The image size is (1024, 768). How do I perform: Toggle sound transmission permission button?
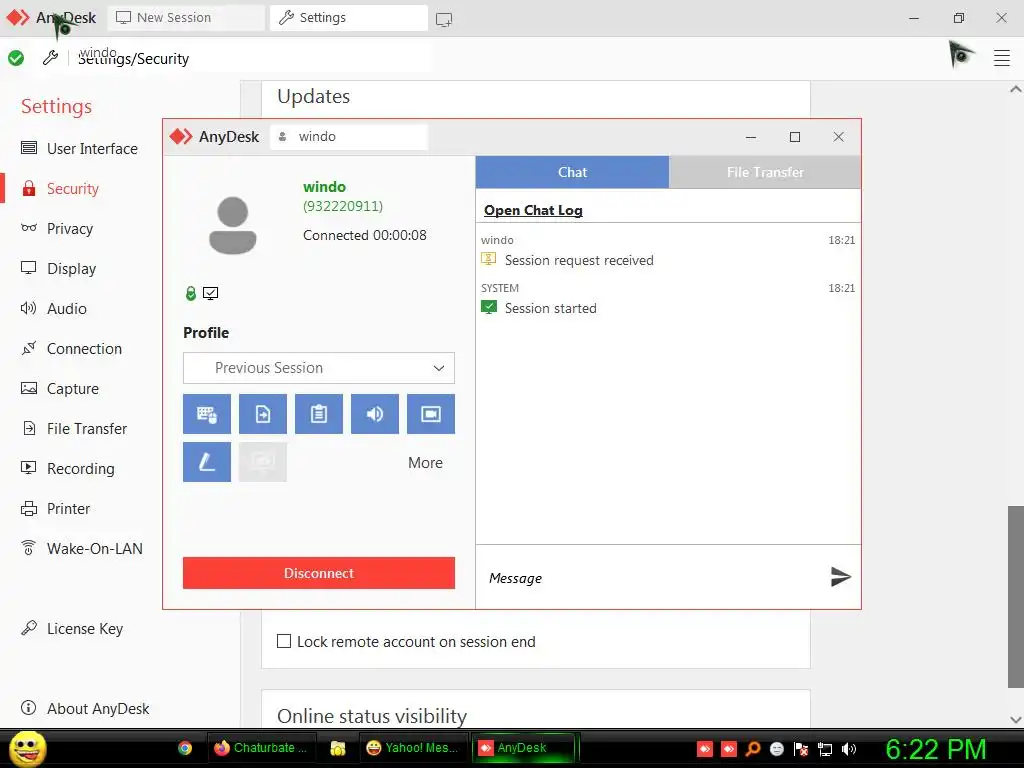[x=375, y=414]
